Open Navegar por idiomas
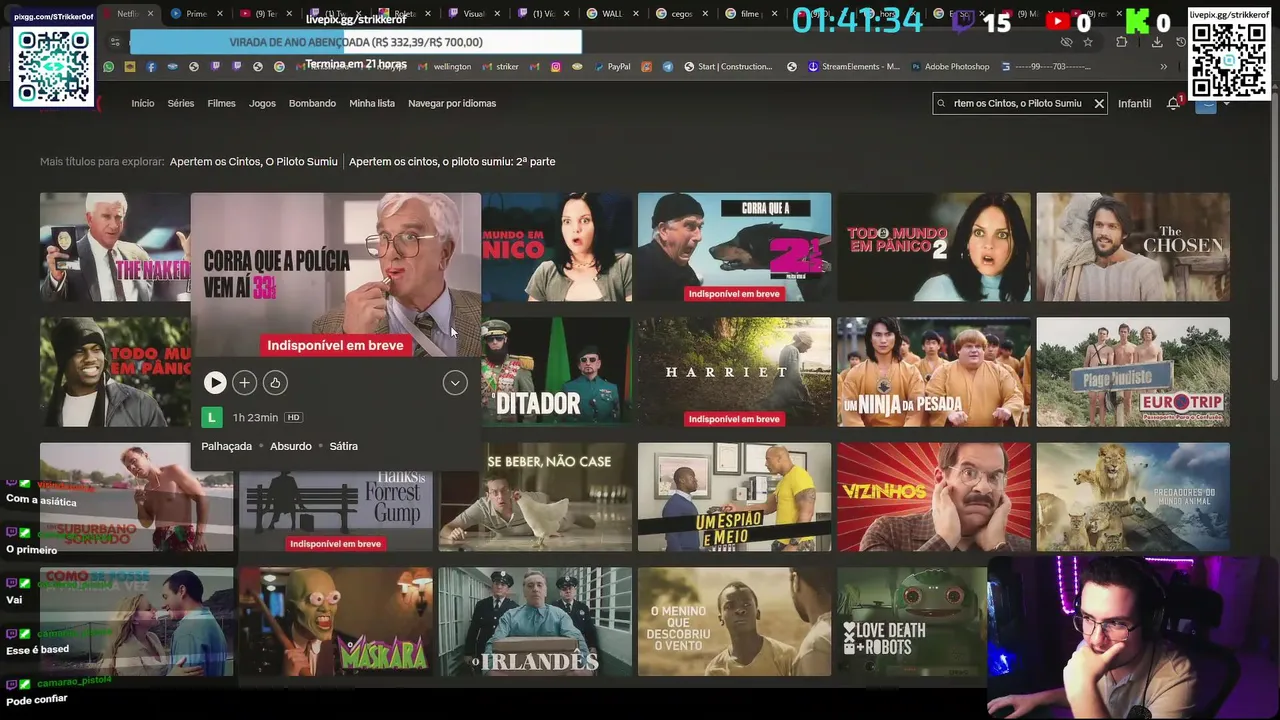Screen dimensions: 1280x720 tap(452, 103)
